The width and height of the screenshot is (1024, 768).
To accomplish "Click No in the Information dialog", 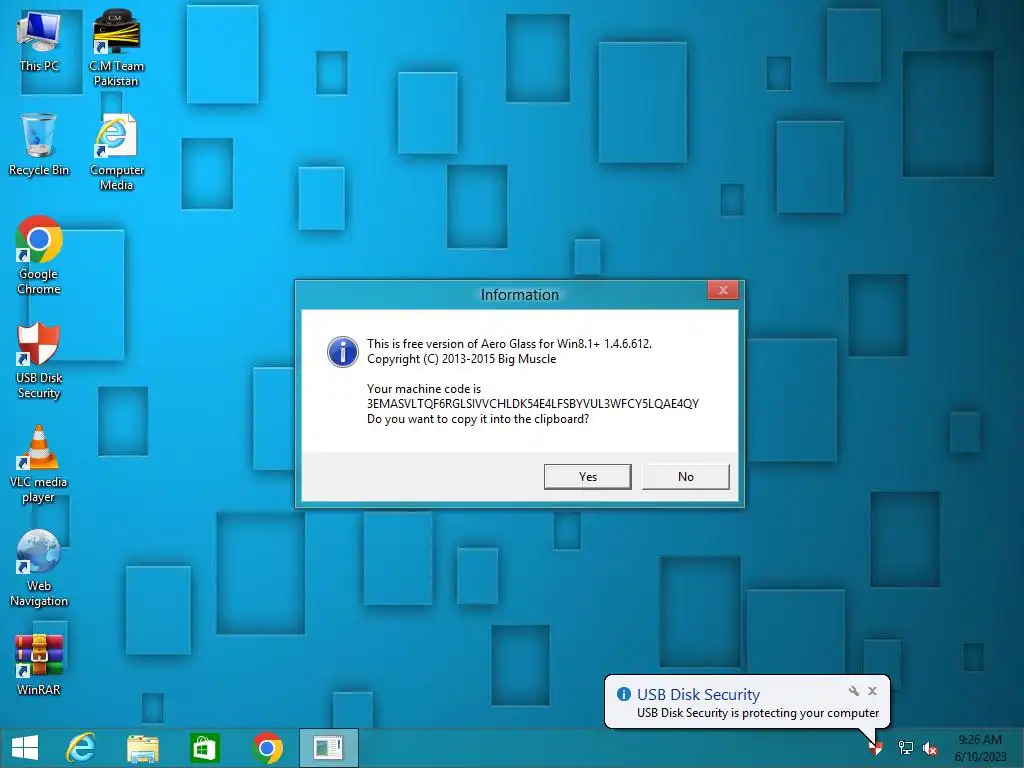I will (686, 477).
